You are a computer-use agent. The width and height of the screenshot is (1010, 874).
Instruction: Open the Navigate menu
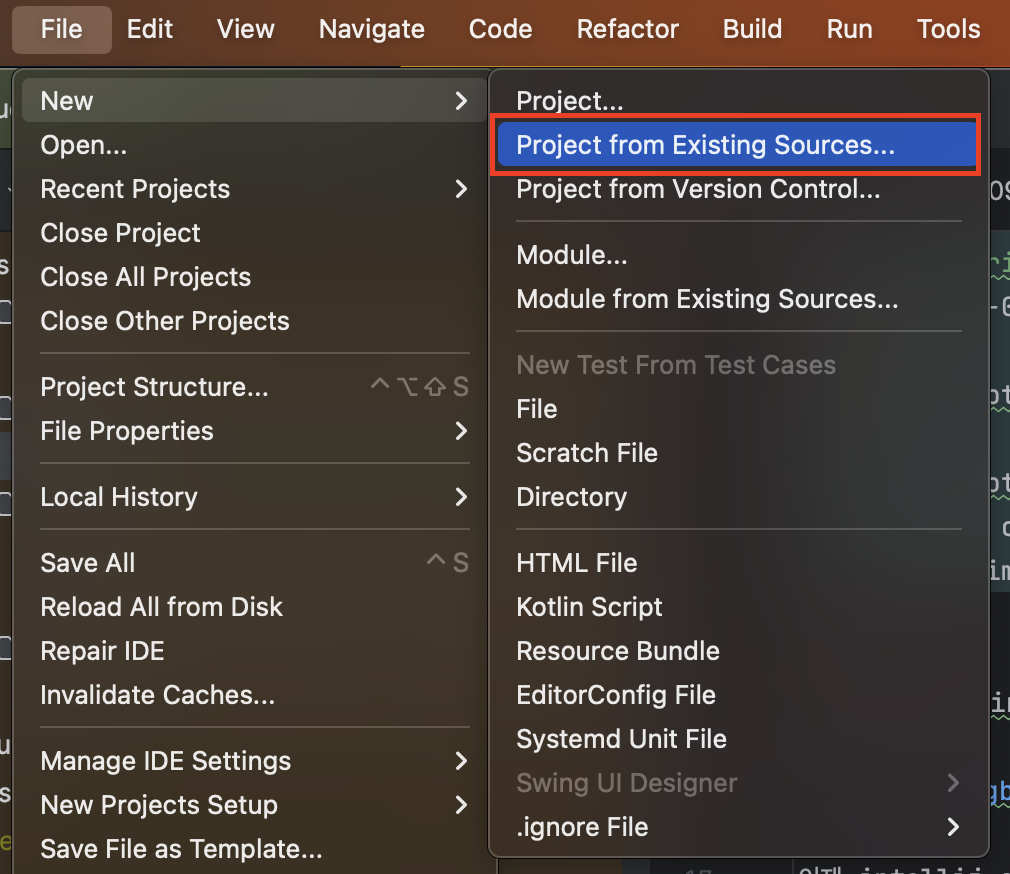tap(371, 29)
